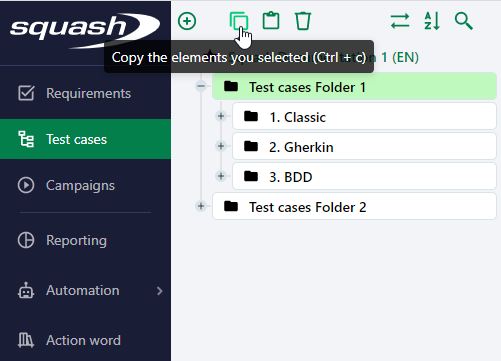The height and width of the screenshot is (361, 501).
Task: Click the Copy selected elements icon
Action: point(239,21)
